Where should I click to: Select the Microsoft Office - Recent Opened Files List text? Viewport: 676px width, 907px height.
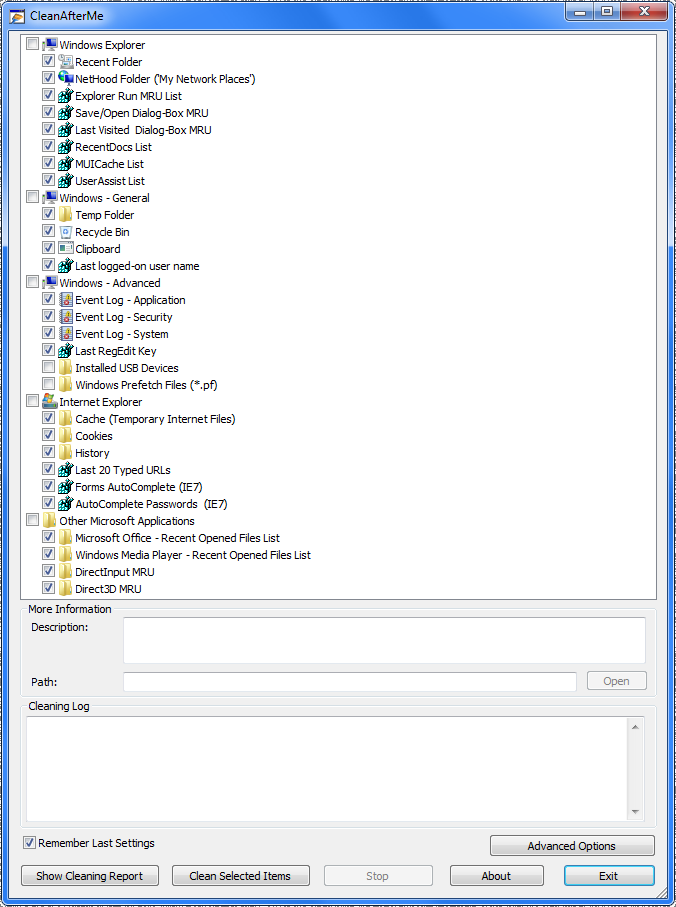178,538
